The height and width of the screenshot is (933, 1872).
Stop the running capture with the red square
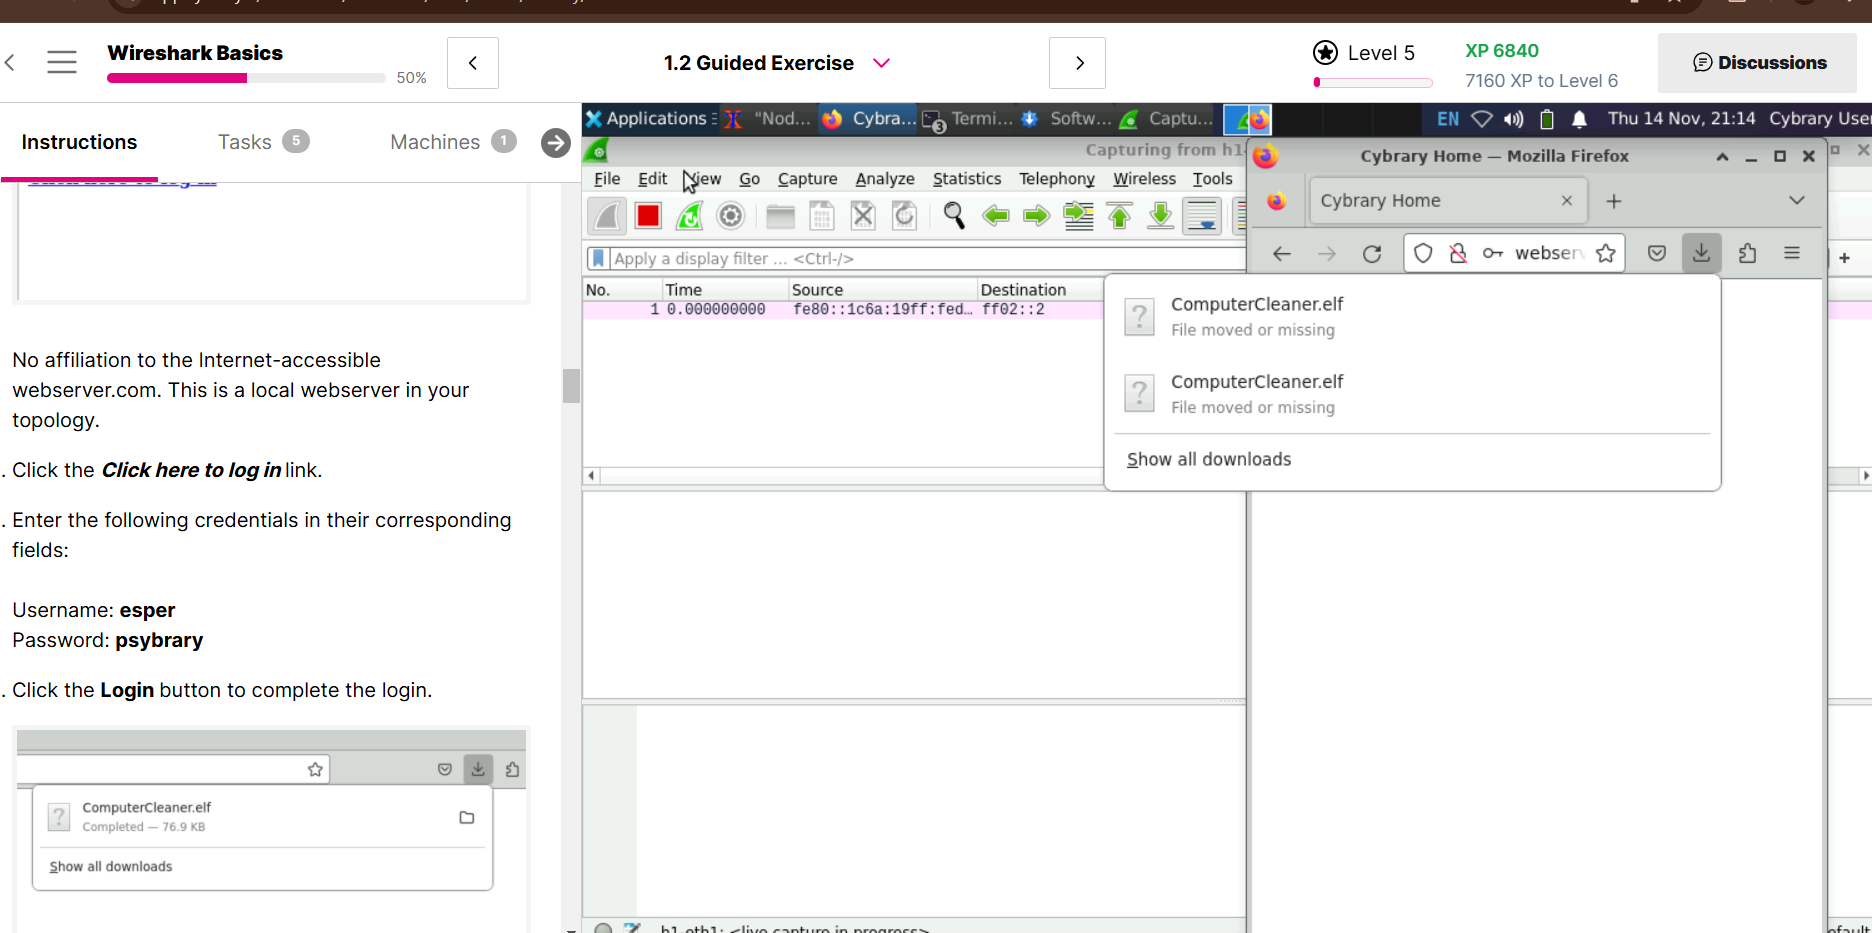tap(648, 216)
